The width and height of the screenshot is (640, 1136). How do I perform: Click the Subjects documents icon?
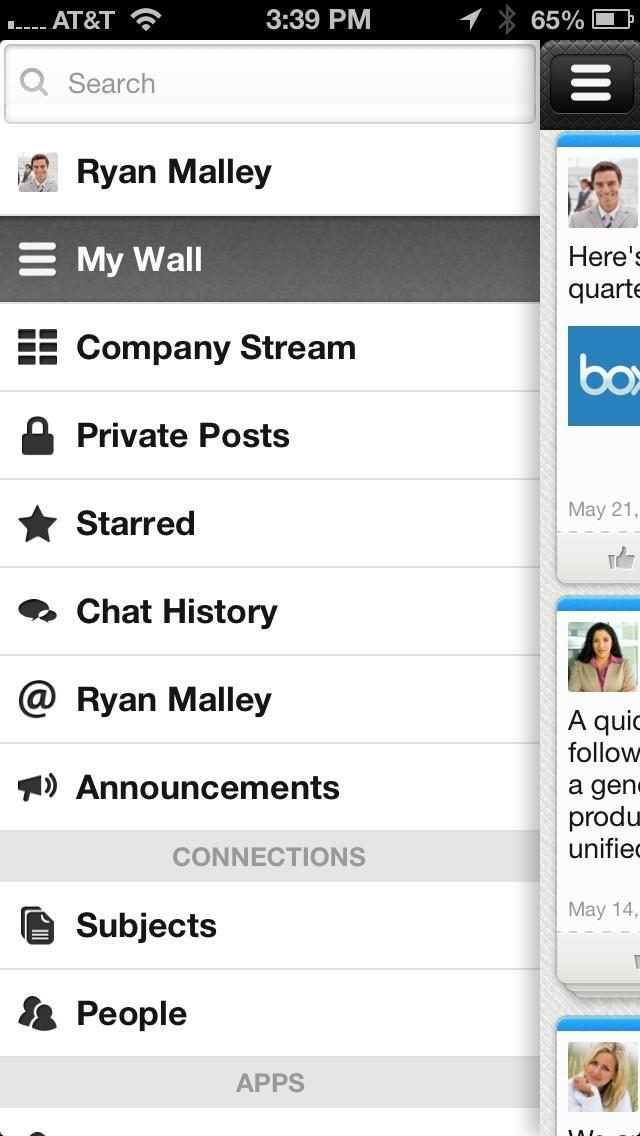pyautogui.click(x=38, y=925)
